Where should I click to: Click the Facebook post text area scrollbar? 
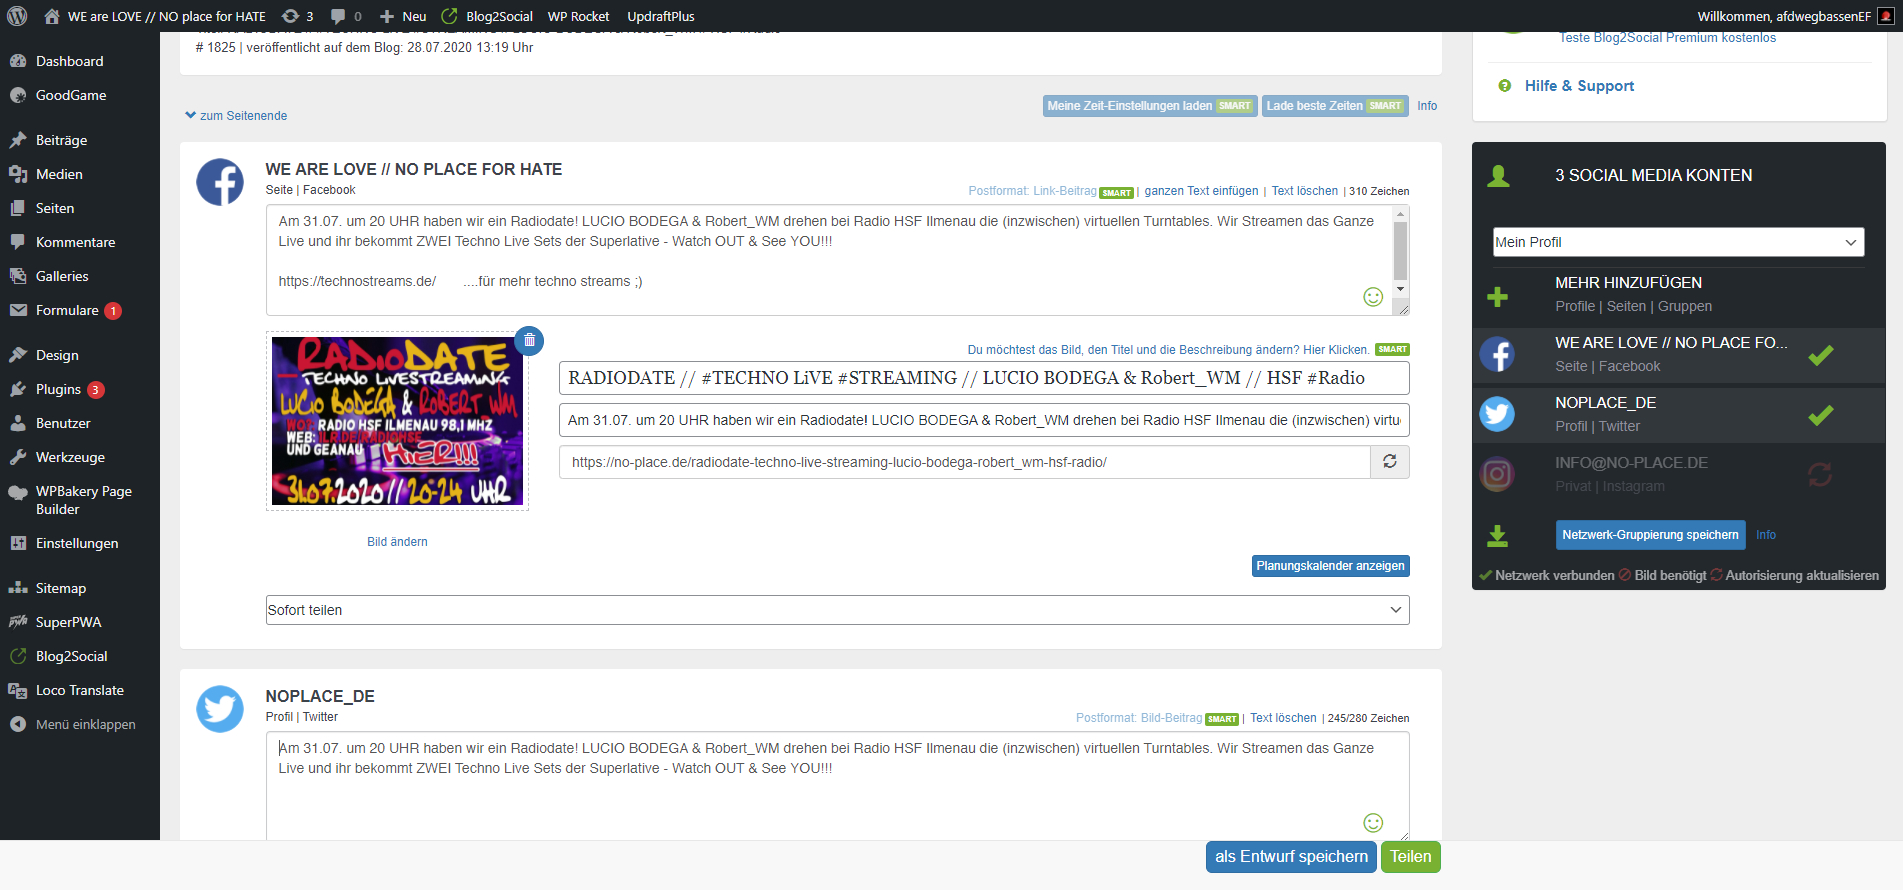coord(1400,251)
